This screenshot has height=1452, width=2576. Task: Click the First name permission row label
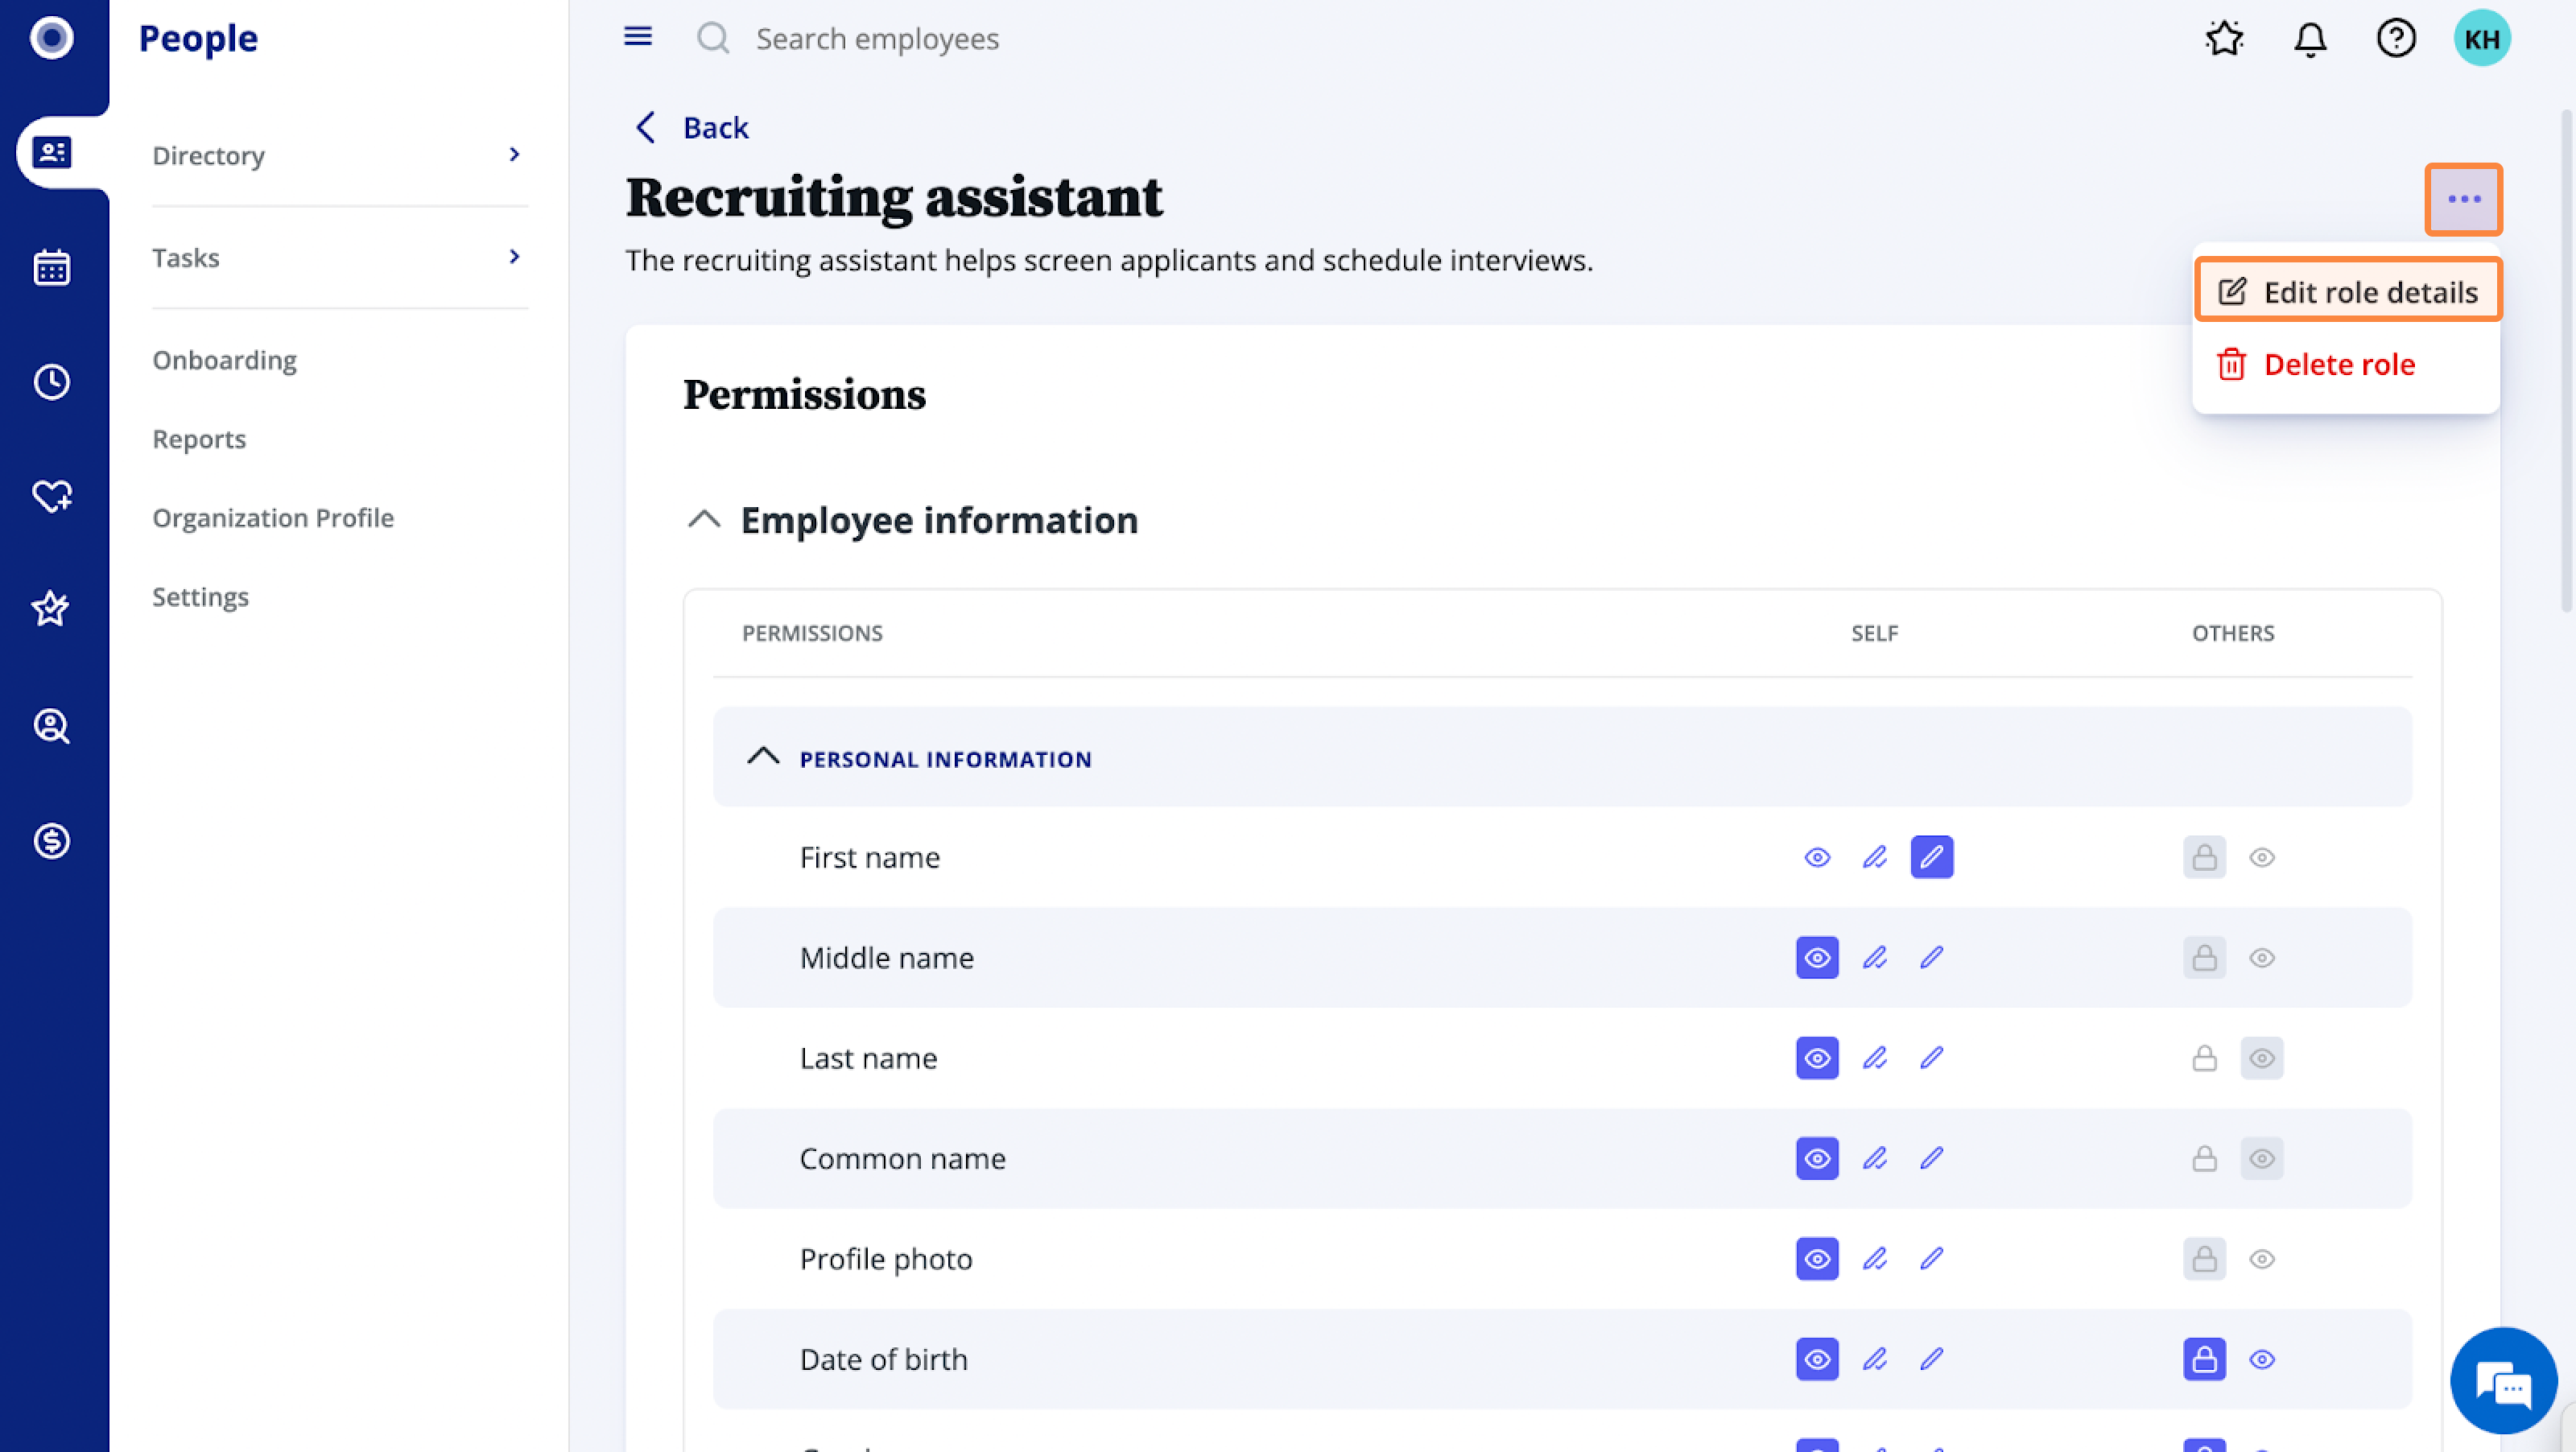pos(869,857)
